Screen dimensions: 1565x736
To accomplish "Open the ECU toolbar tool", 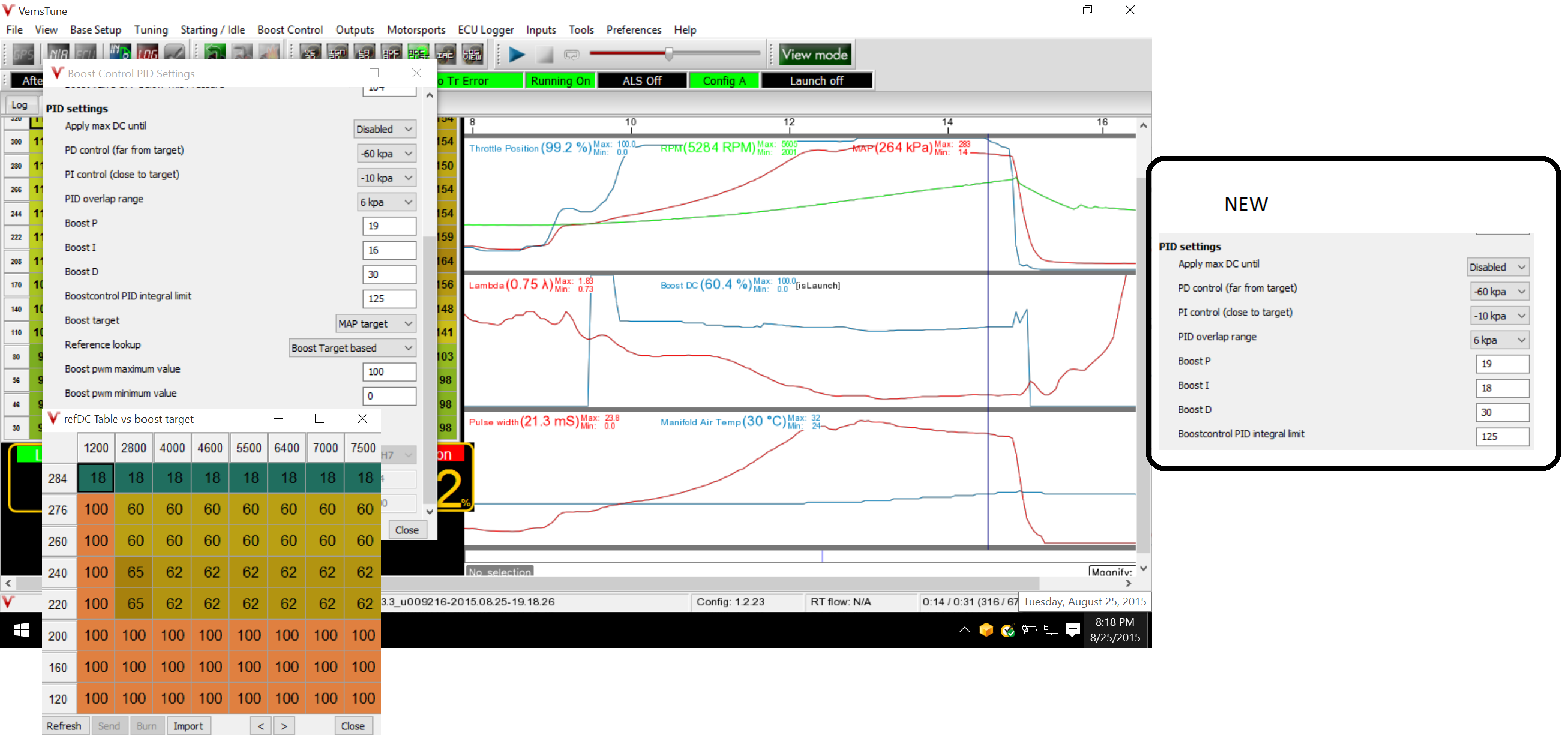I will pyautogui.click(x=86, y=52).
